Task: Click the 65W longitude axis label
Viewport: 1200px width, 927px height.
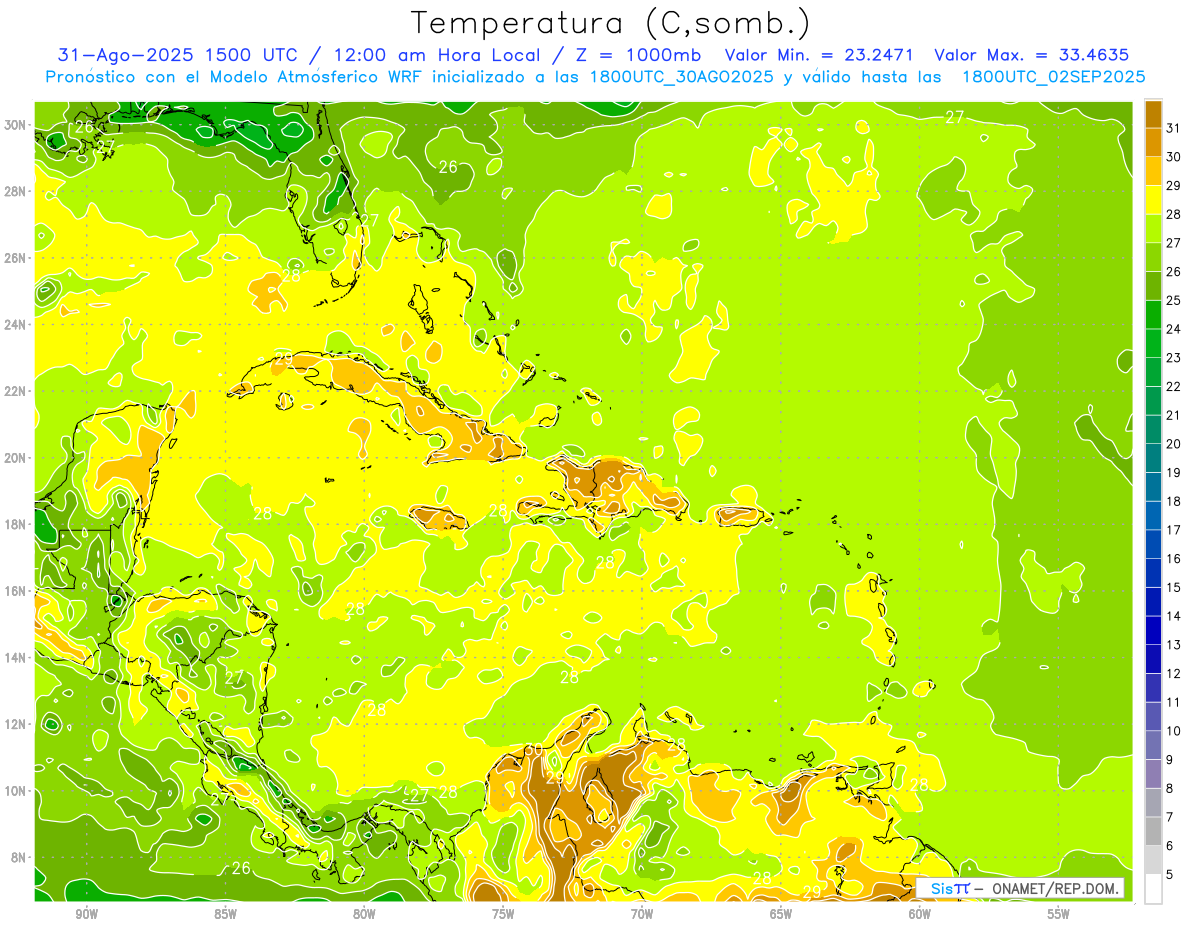Action: (x=781, y=914)
